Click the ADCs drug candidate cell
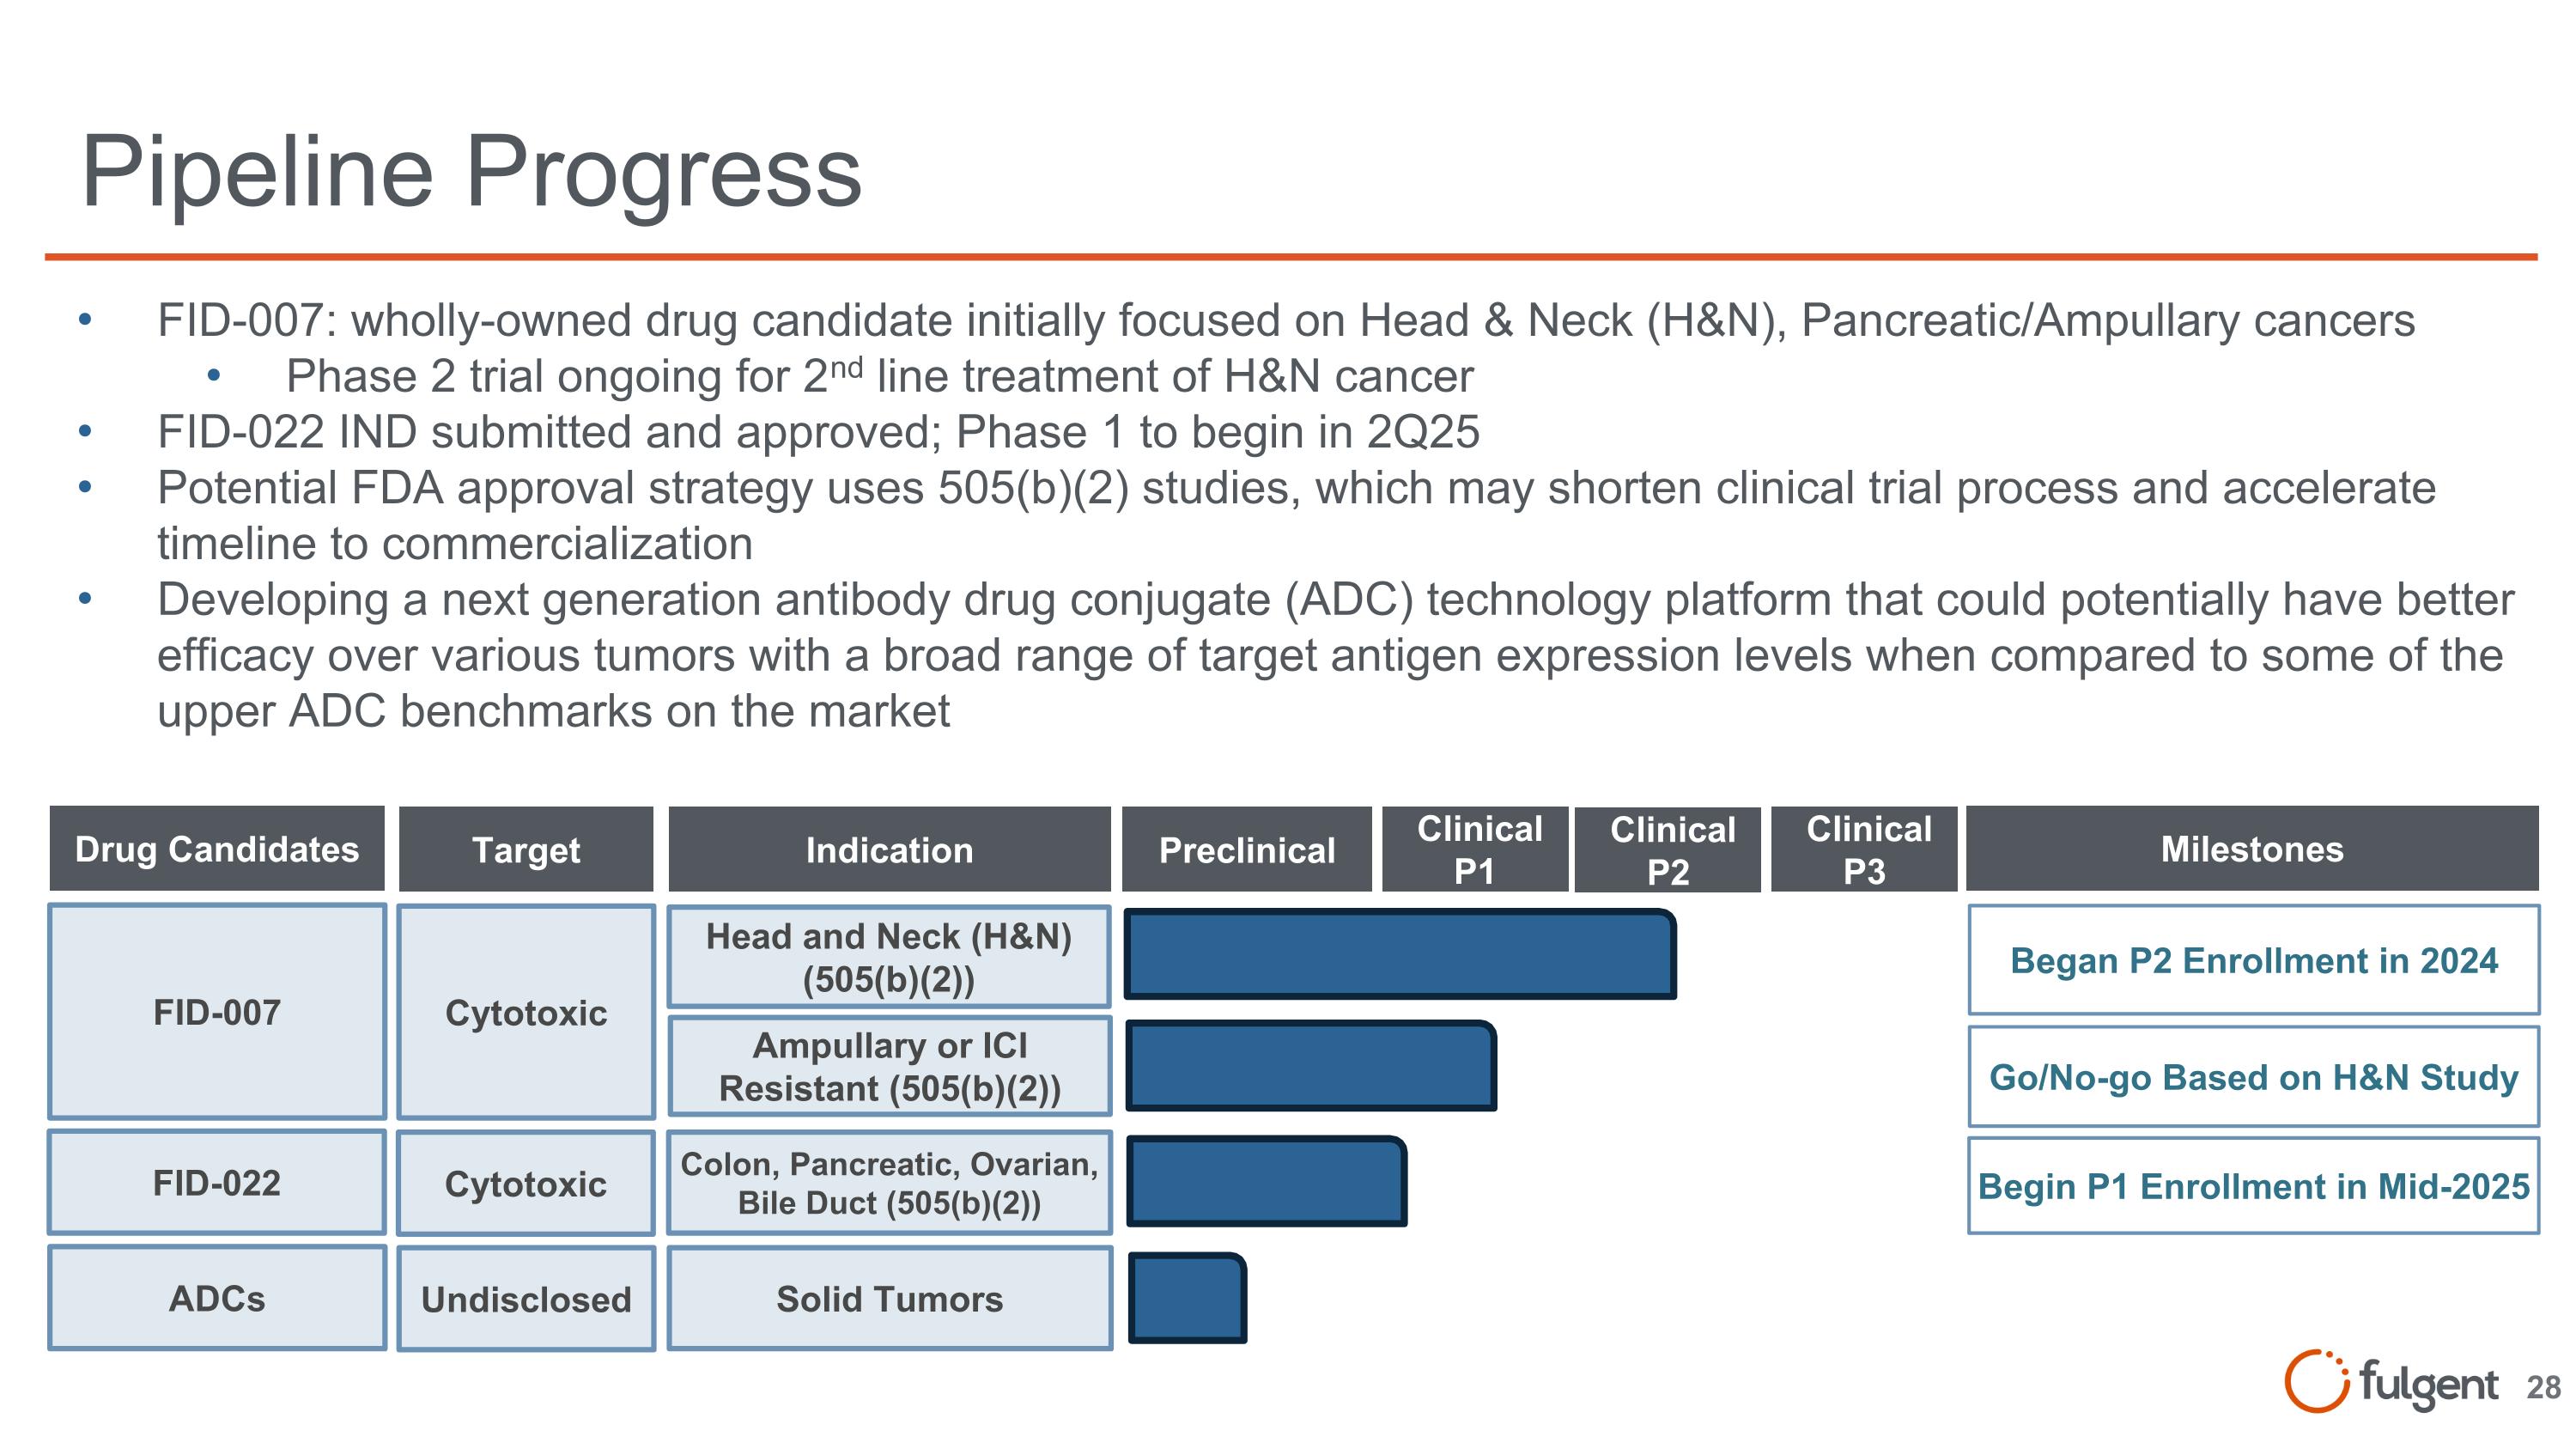2576x1449 pixels. click(x=217, y=1298)
